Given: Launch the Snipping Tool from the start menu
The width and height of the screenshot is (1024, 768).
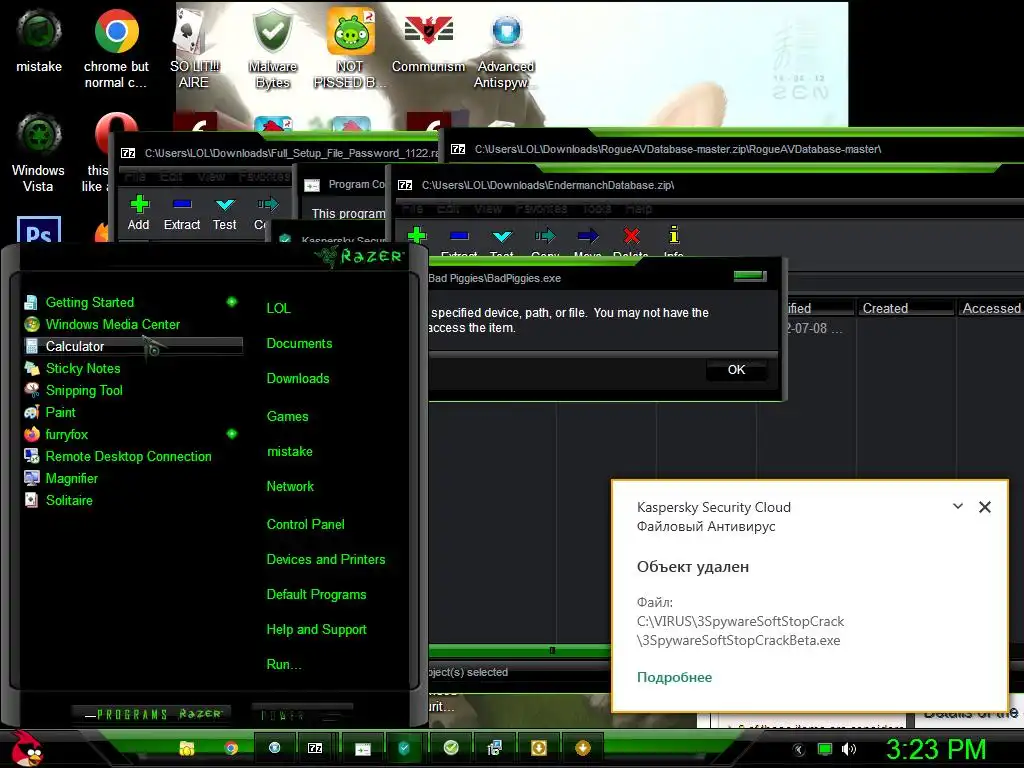Looking at the screenshot, I should coord(133,391).
